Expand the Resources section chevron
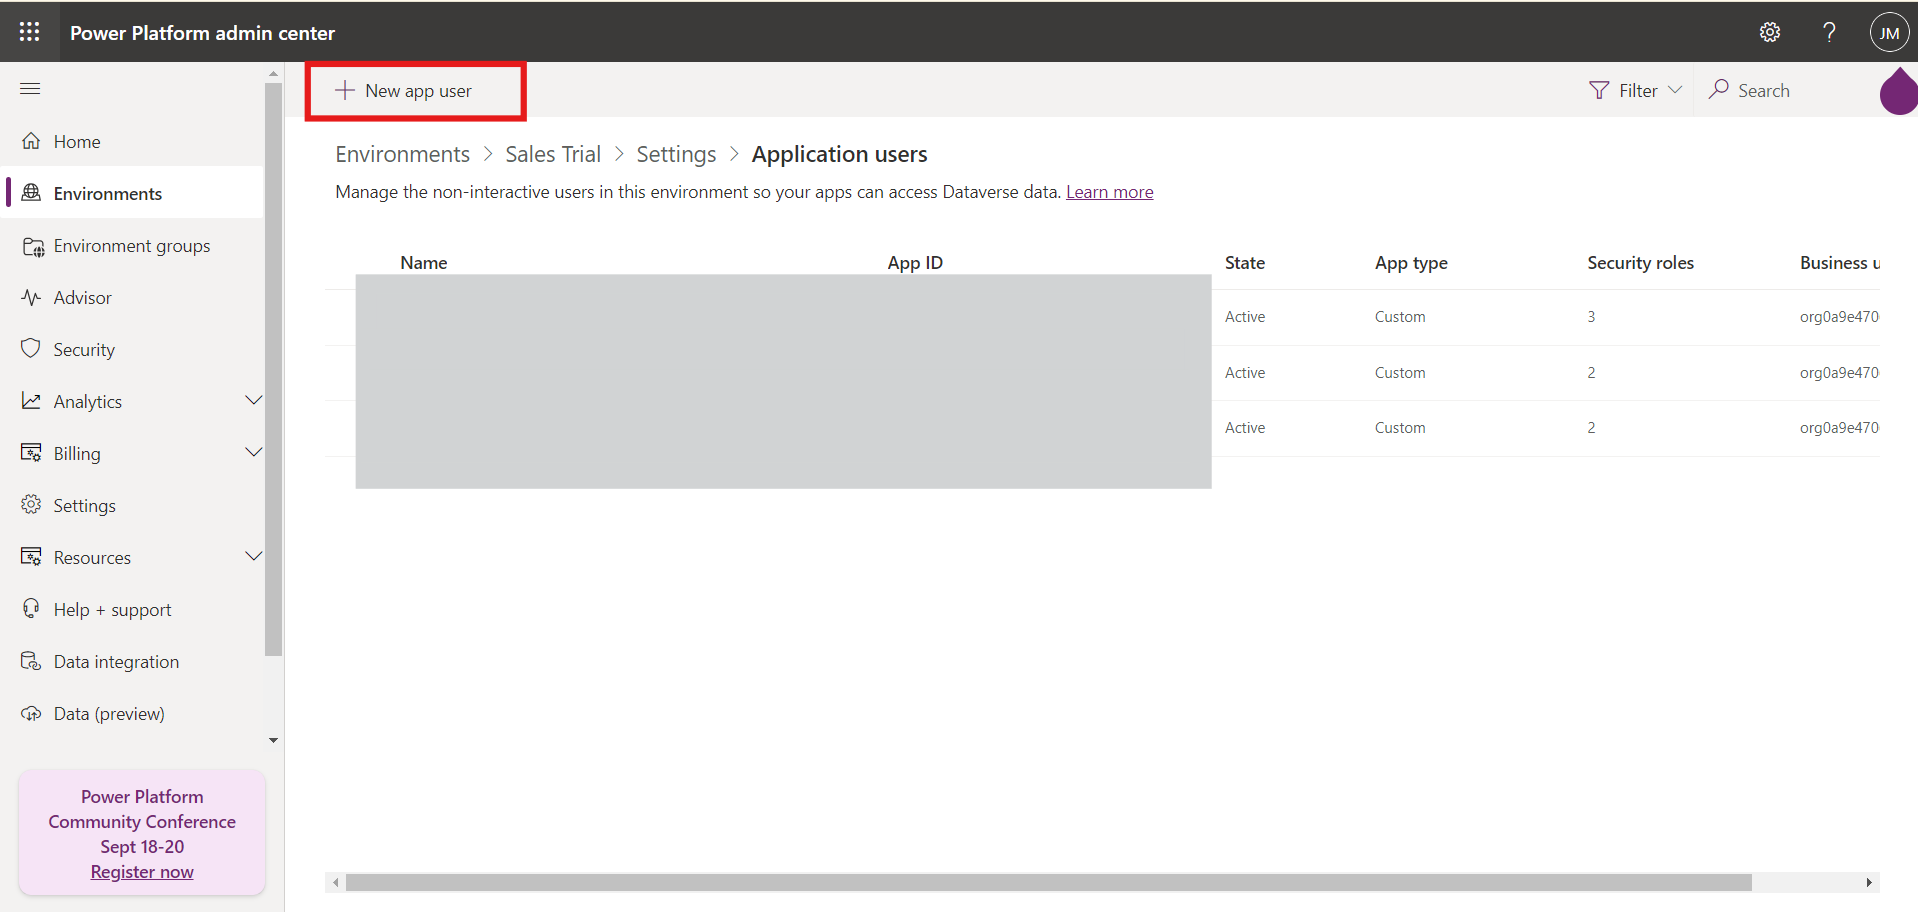The height and width of the screenshot is (912, 1918). point(253,557)
